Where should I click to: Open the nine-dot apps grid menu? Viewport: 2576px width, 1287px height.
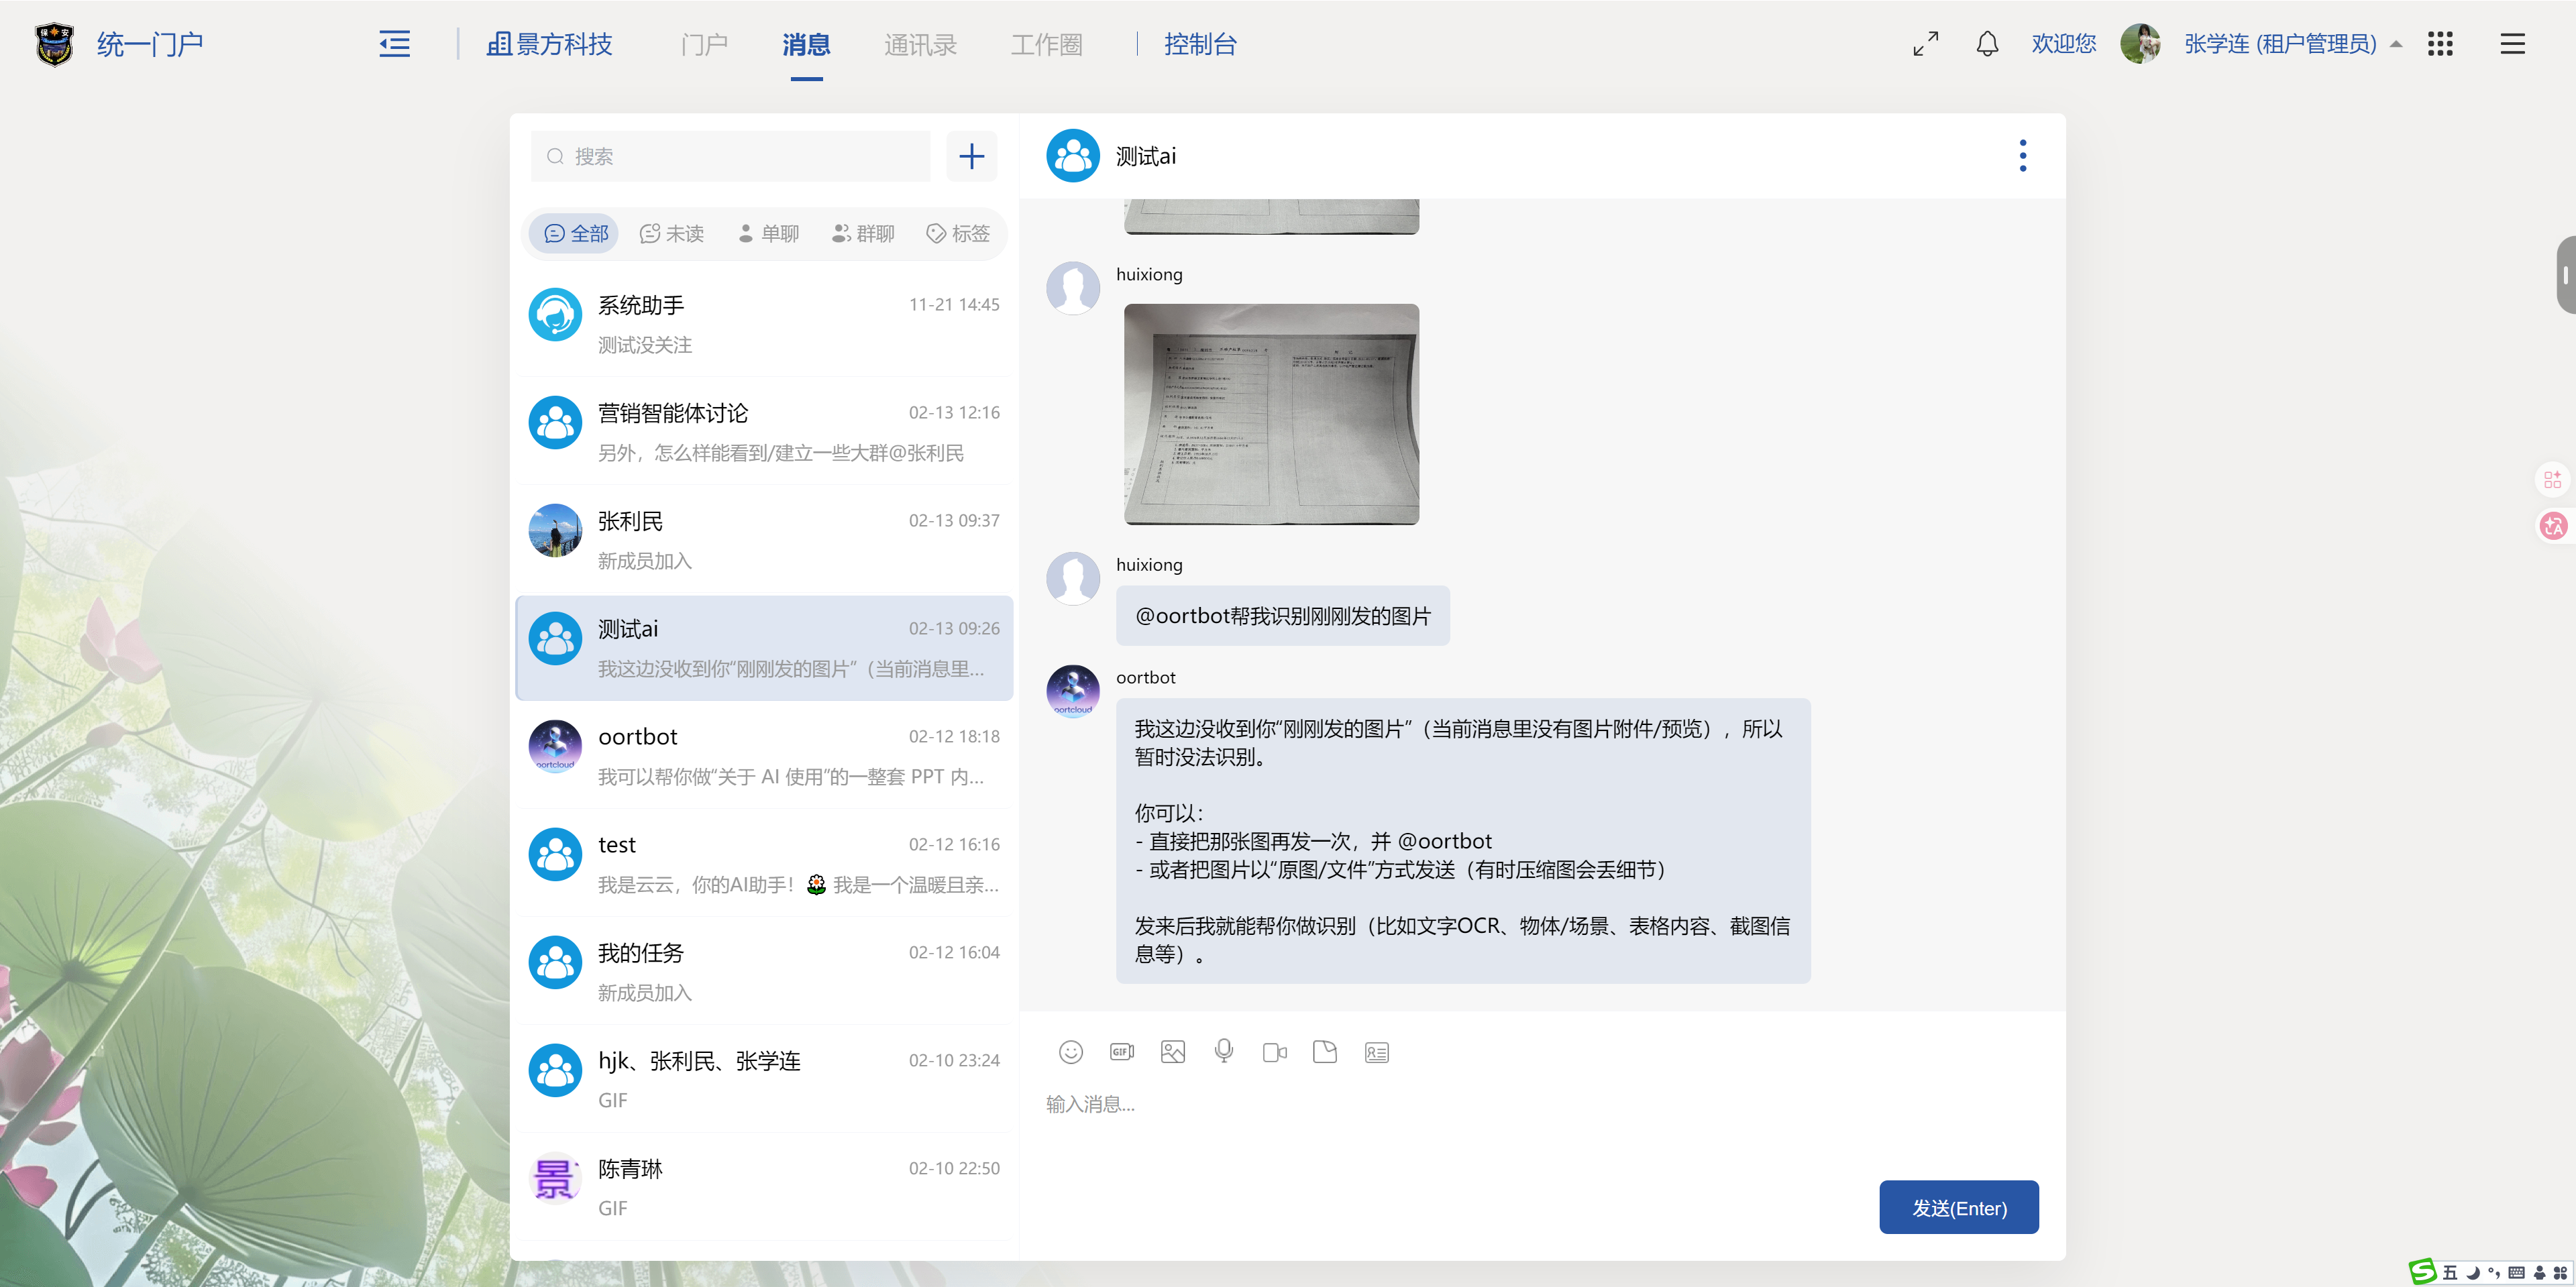[x=2440, y=44]
